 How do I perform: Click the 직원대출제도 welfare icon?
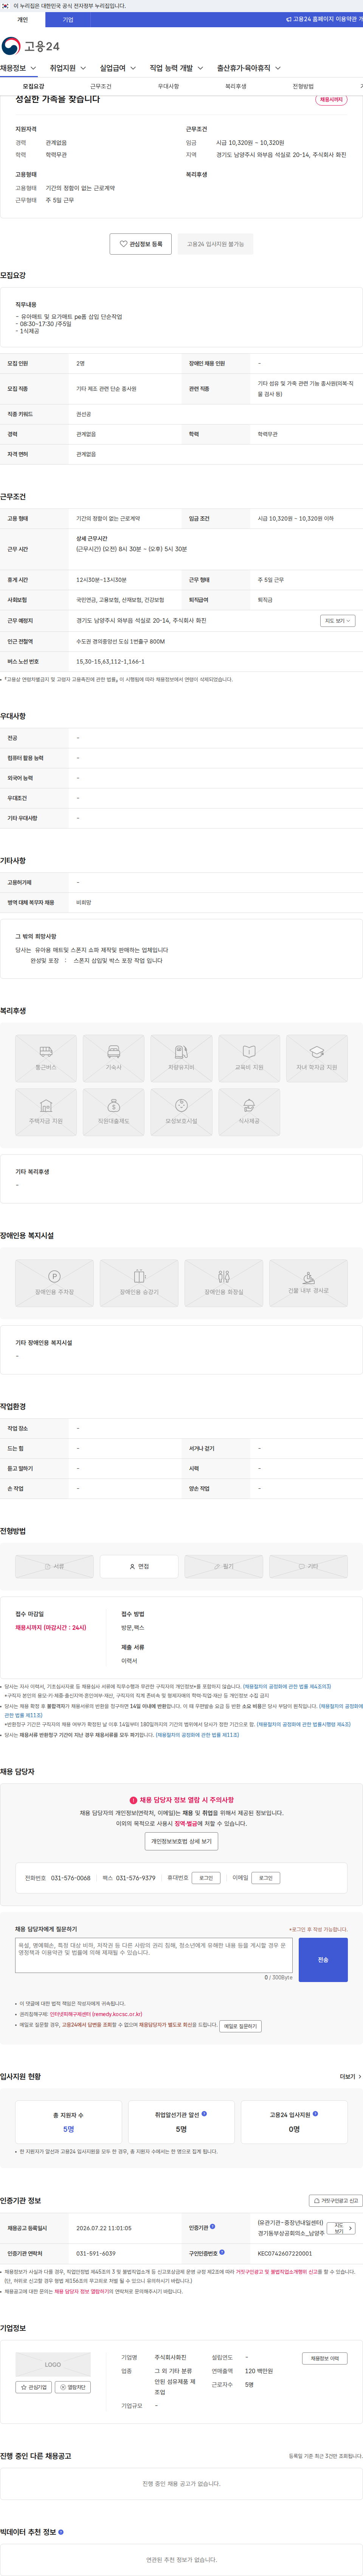(113, 1112)
